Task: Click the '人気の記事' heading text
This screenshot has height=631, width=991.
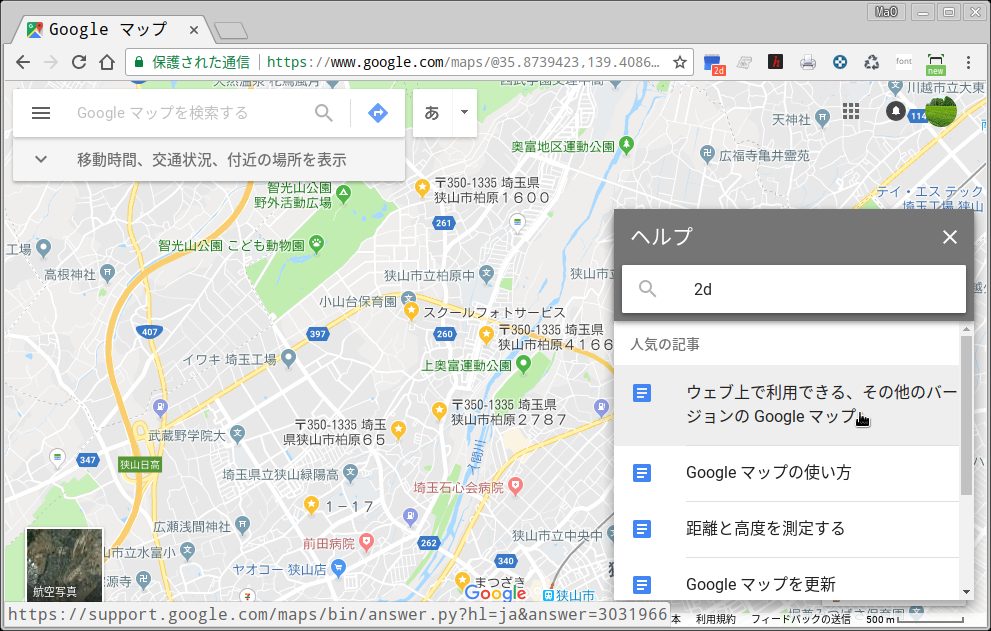Action: pyautogui.click(x=665, y=345)
